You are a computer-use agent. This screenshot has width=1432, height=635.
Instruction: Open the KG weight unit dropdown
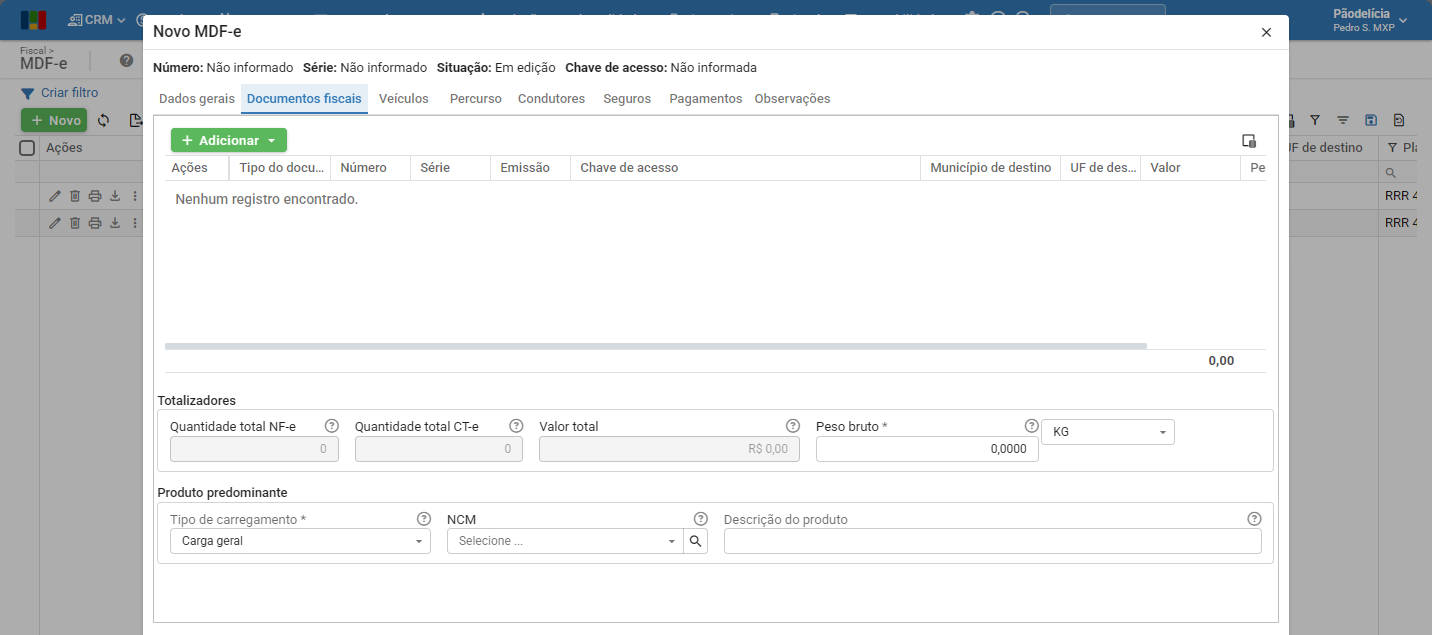pos(1108,432)
